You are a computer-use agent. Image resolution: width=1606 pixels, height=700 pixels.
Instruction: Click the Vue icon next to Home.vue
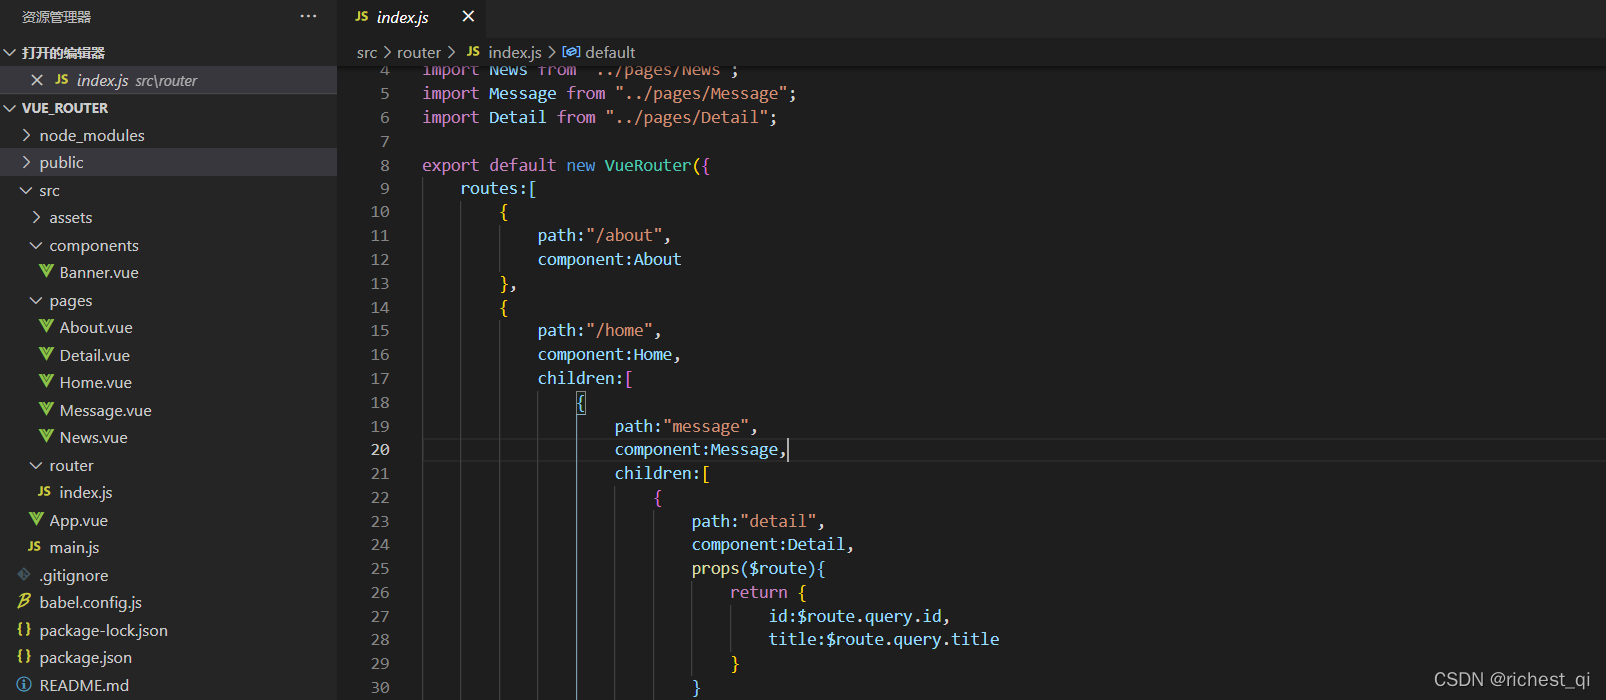(46, 381)
